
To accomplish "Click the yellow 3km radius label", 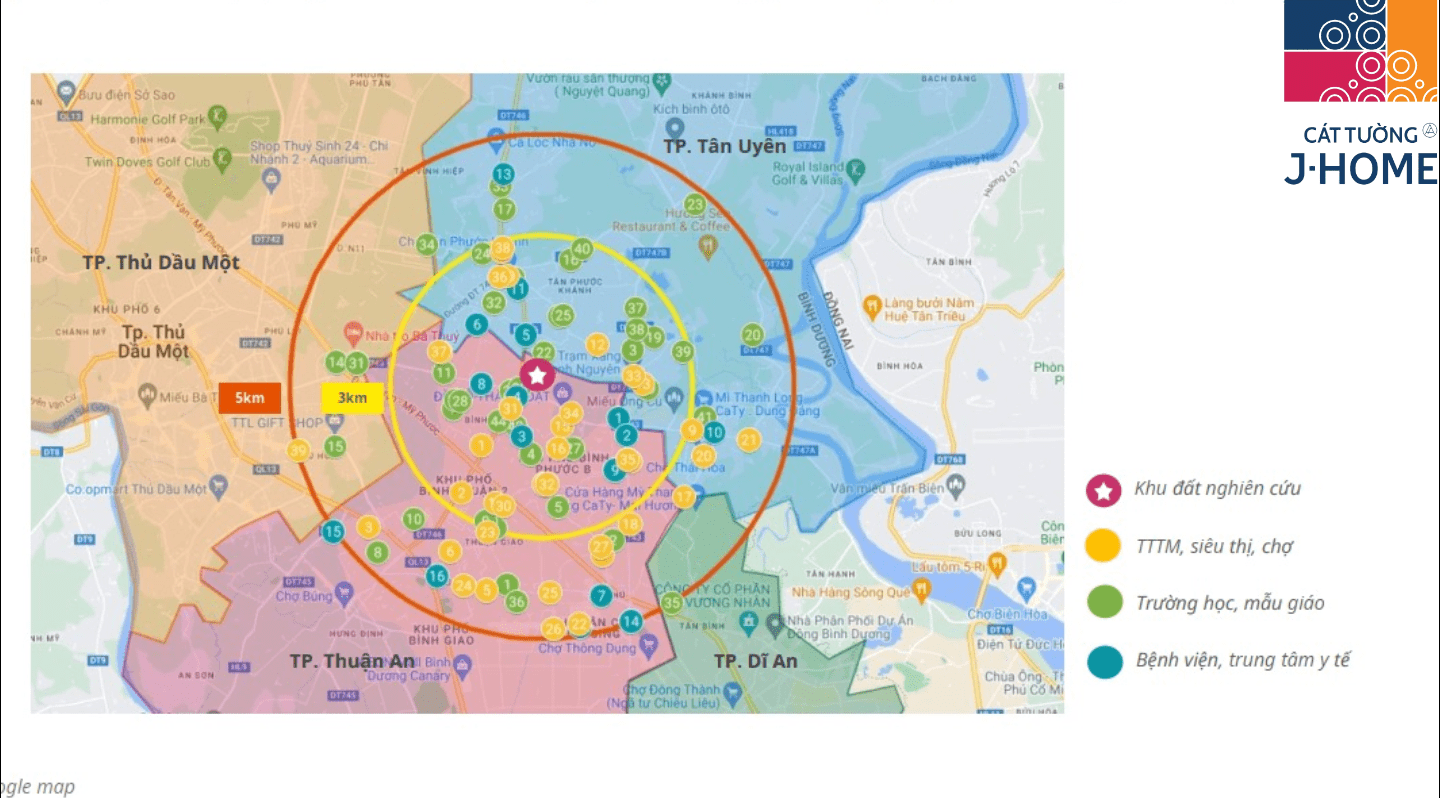I will pos(352,398).
